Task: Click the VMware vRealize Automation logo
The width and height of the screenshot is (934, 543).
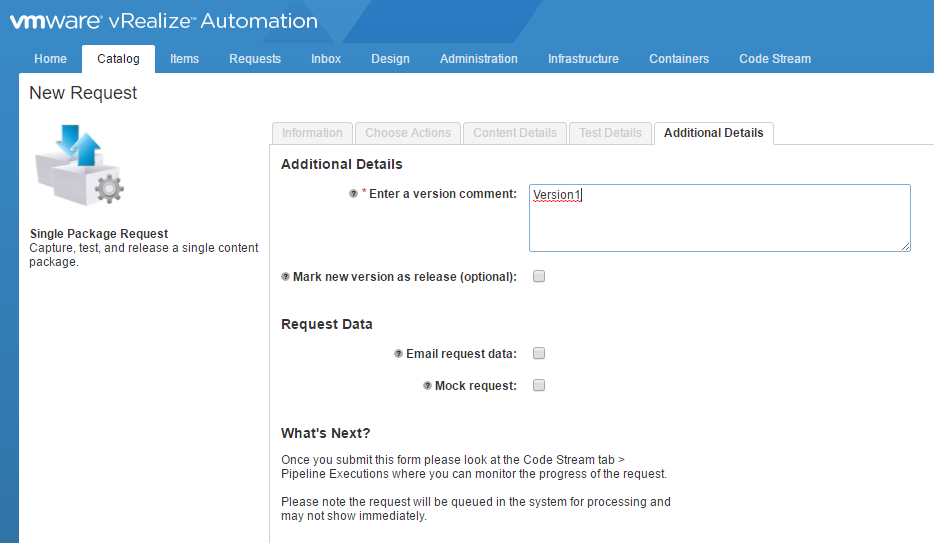Action: [x=163, y=21]
